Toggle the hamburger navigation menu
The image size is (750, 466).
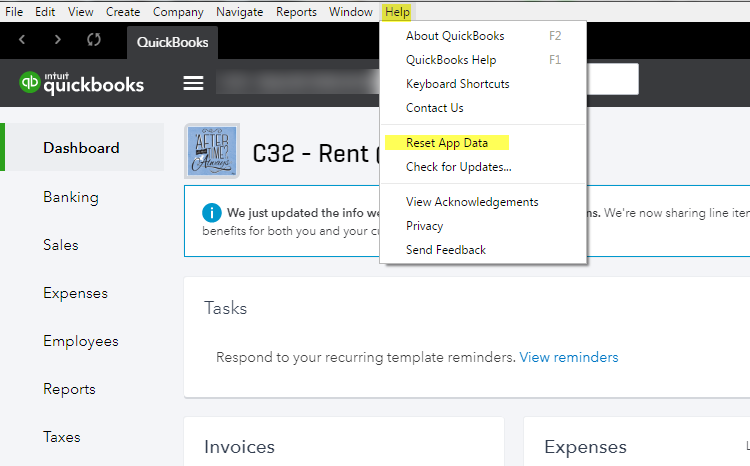[x=193, y=83]
